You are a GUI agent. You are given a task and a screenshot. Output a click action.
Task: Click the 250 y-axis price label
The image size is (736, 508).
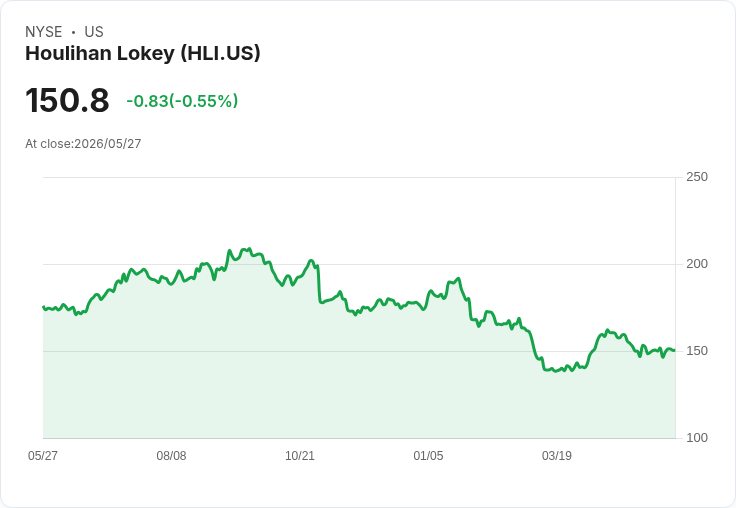[697, 177]
